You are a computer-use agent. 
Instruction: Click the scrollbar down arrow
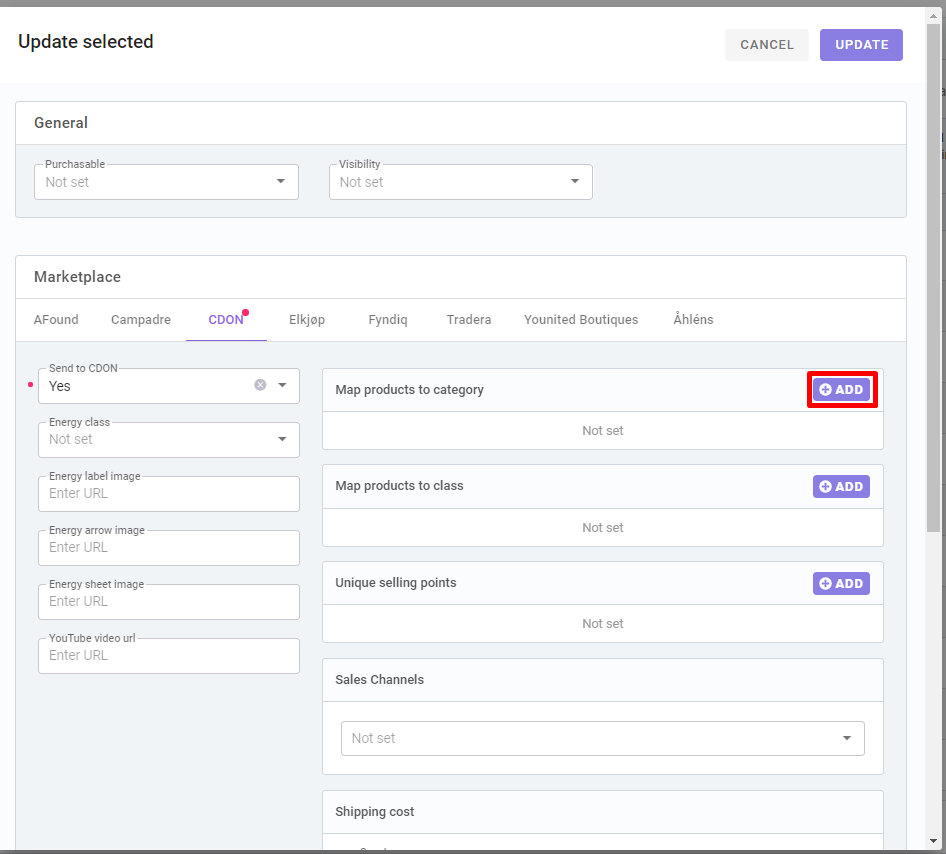tap(933, 841)
